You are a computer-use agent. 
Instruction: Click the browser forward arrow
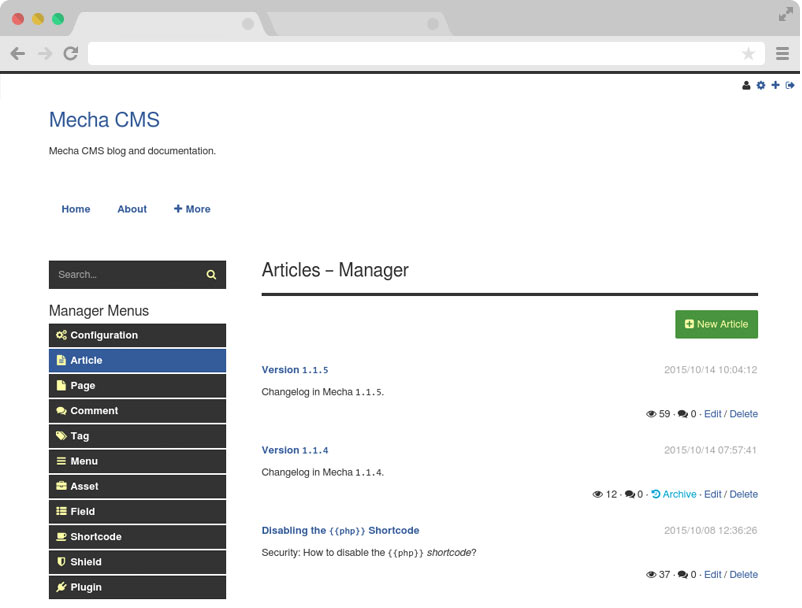[x=45, y=53]
